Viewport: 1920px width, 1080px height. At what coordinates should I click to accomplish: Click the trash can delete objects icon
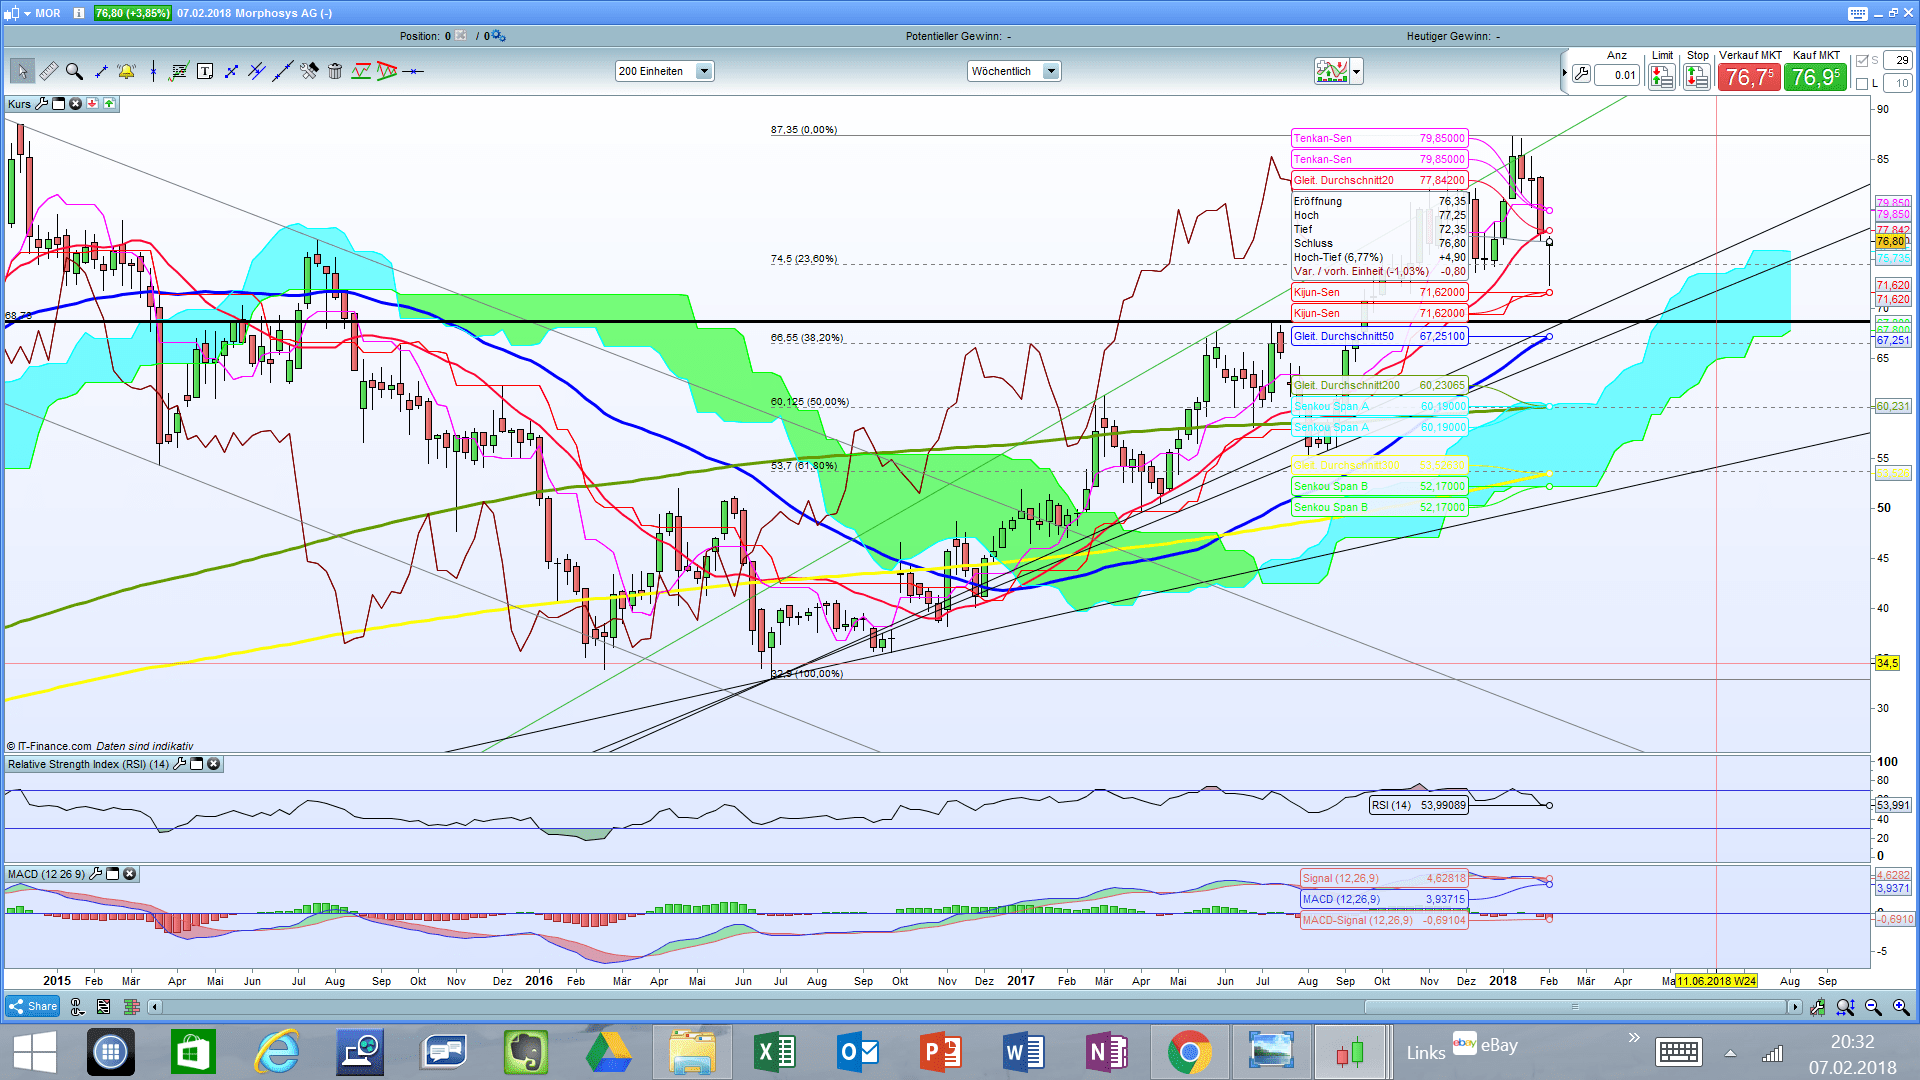335,71
